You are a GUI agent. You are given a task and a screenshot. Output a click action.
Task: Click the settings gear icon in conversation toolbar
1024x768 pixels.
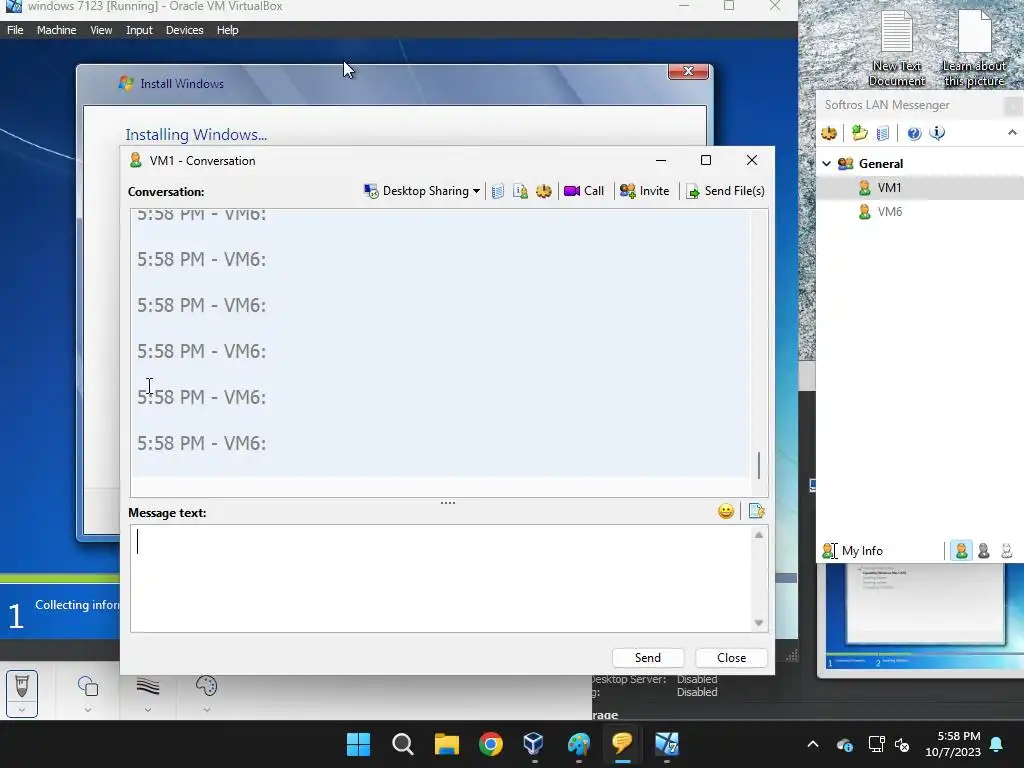coord(543,191)
